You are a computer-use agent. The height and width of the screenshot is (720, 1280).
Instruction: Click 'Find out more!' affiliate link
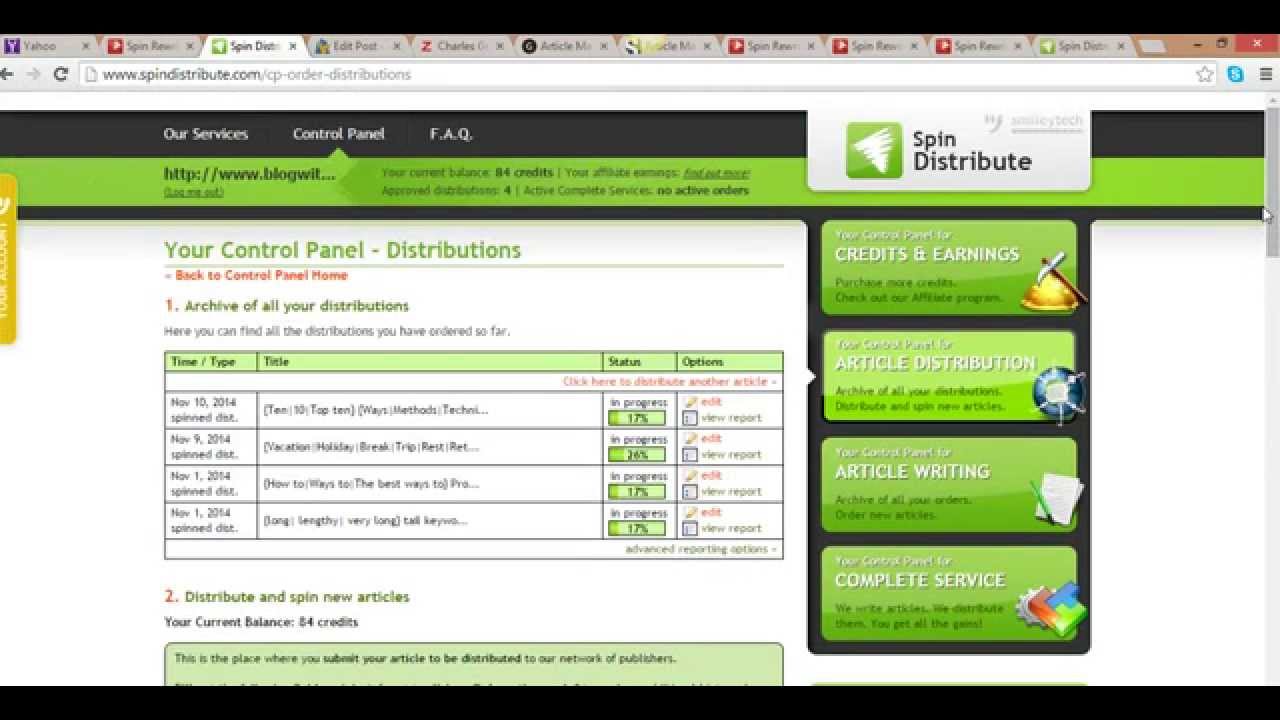(x=716, y=173)
